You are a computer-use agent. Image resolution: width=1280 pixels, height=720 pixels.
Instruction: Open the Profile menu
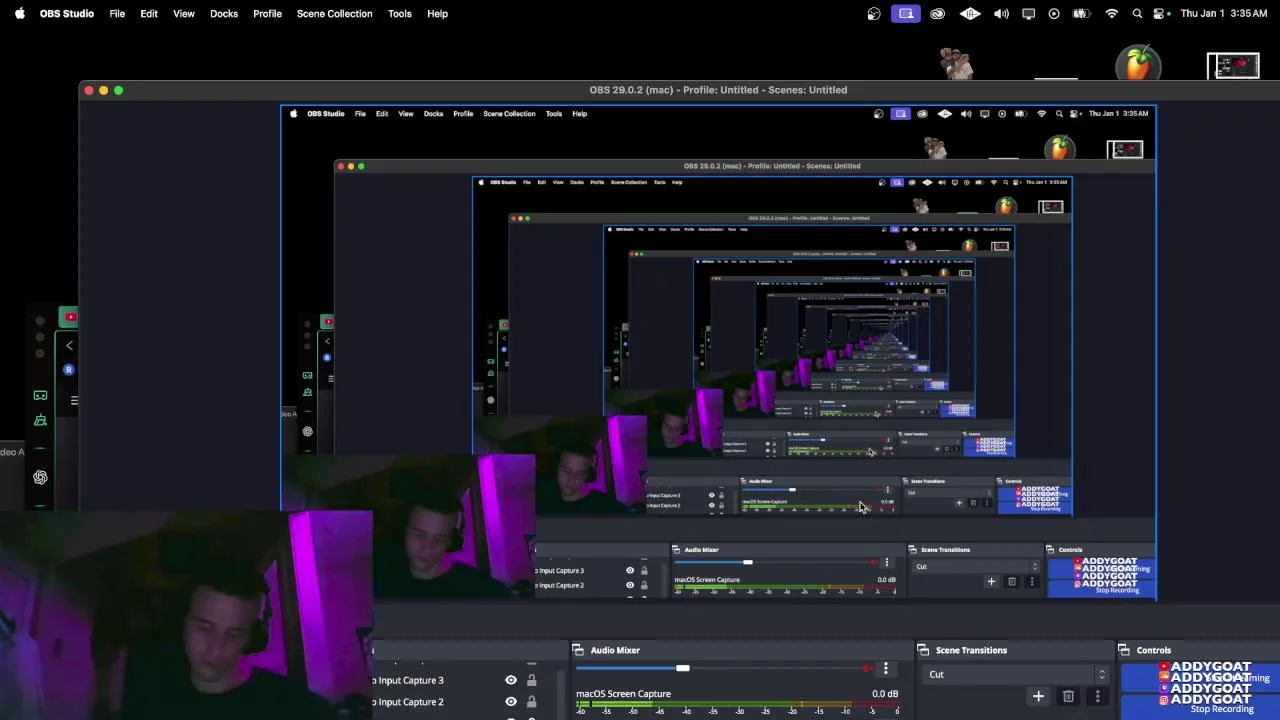coord(267,14)
